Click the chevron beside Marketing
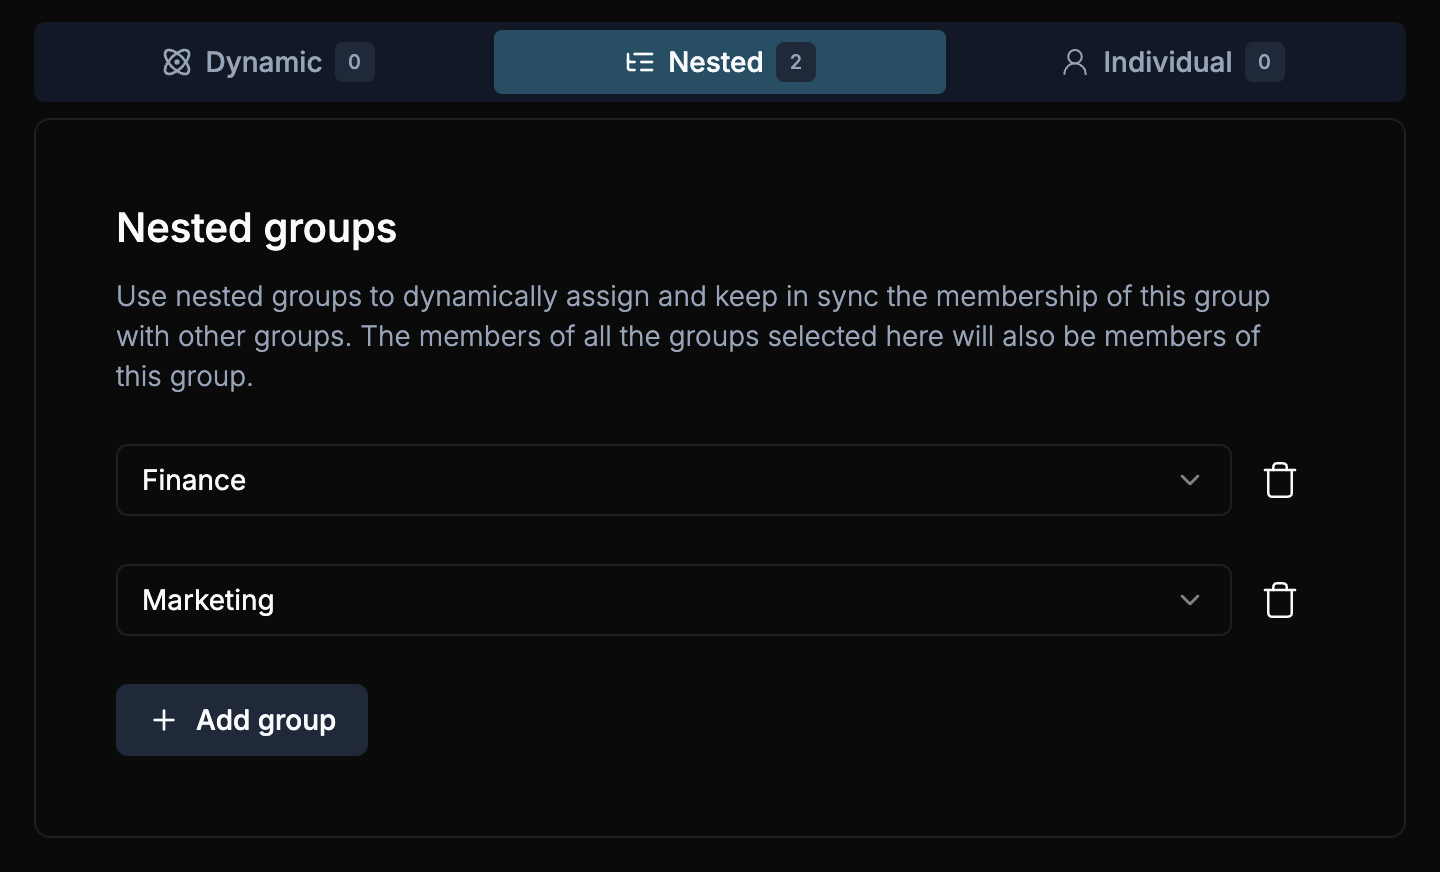The height and width of the screenshot is (872, 1440). [x=1190, y=600]
